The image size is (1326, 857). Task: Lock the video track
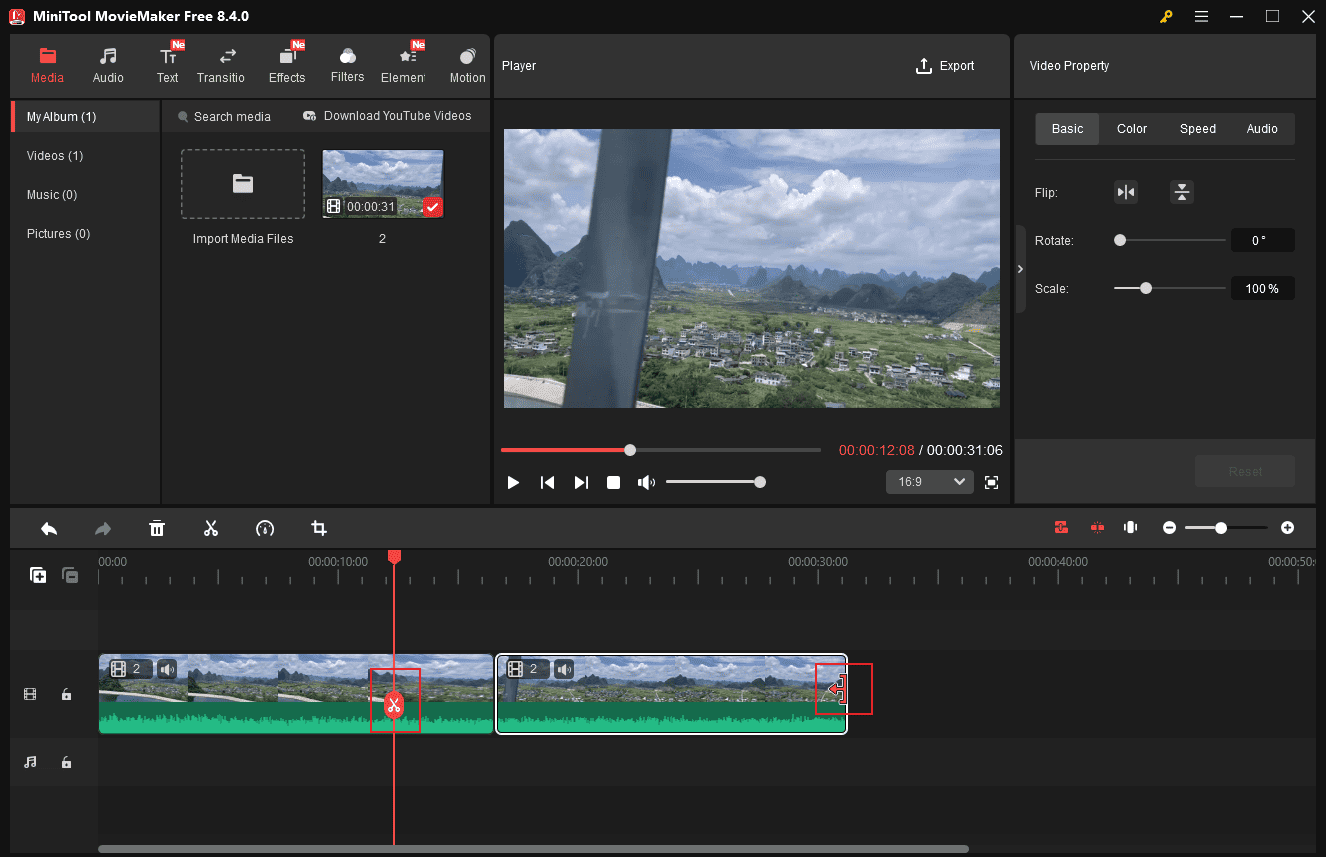point(66,693)
